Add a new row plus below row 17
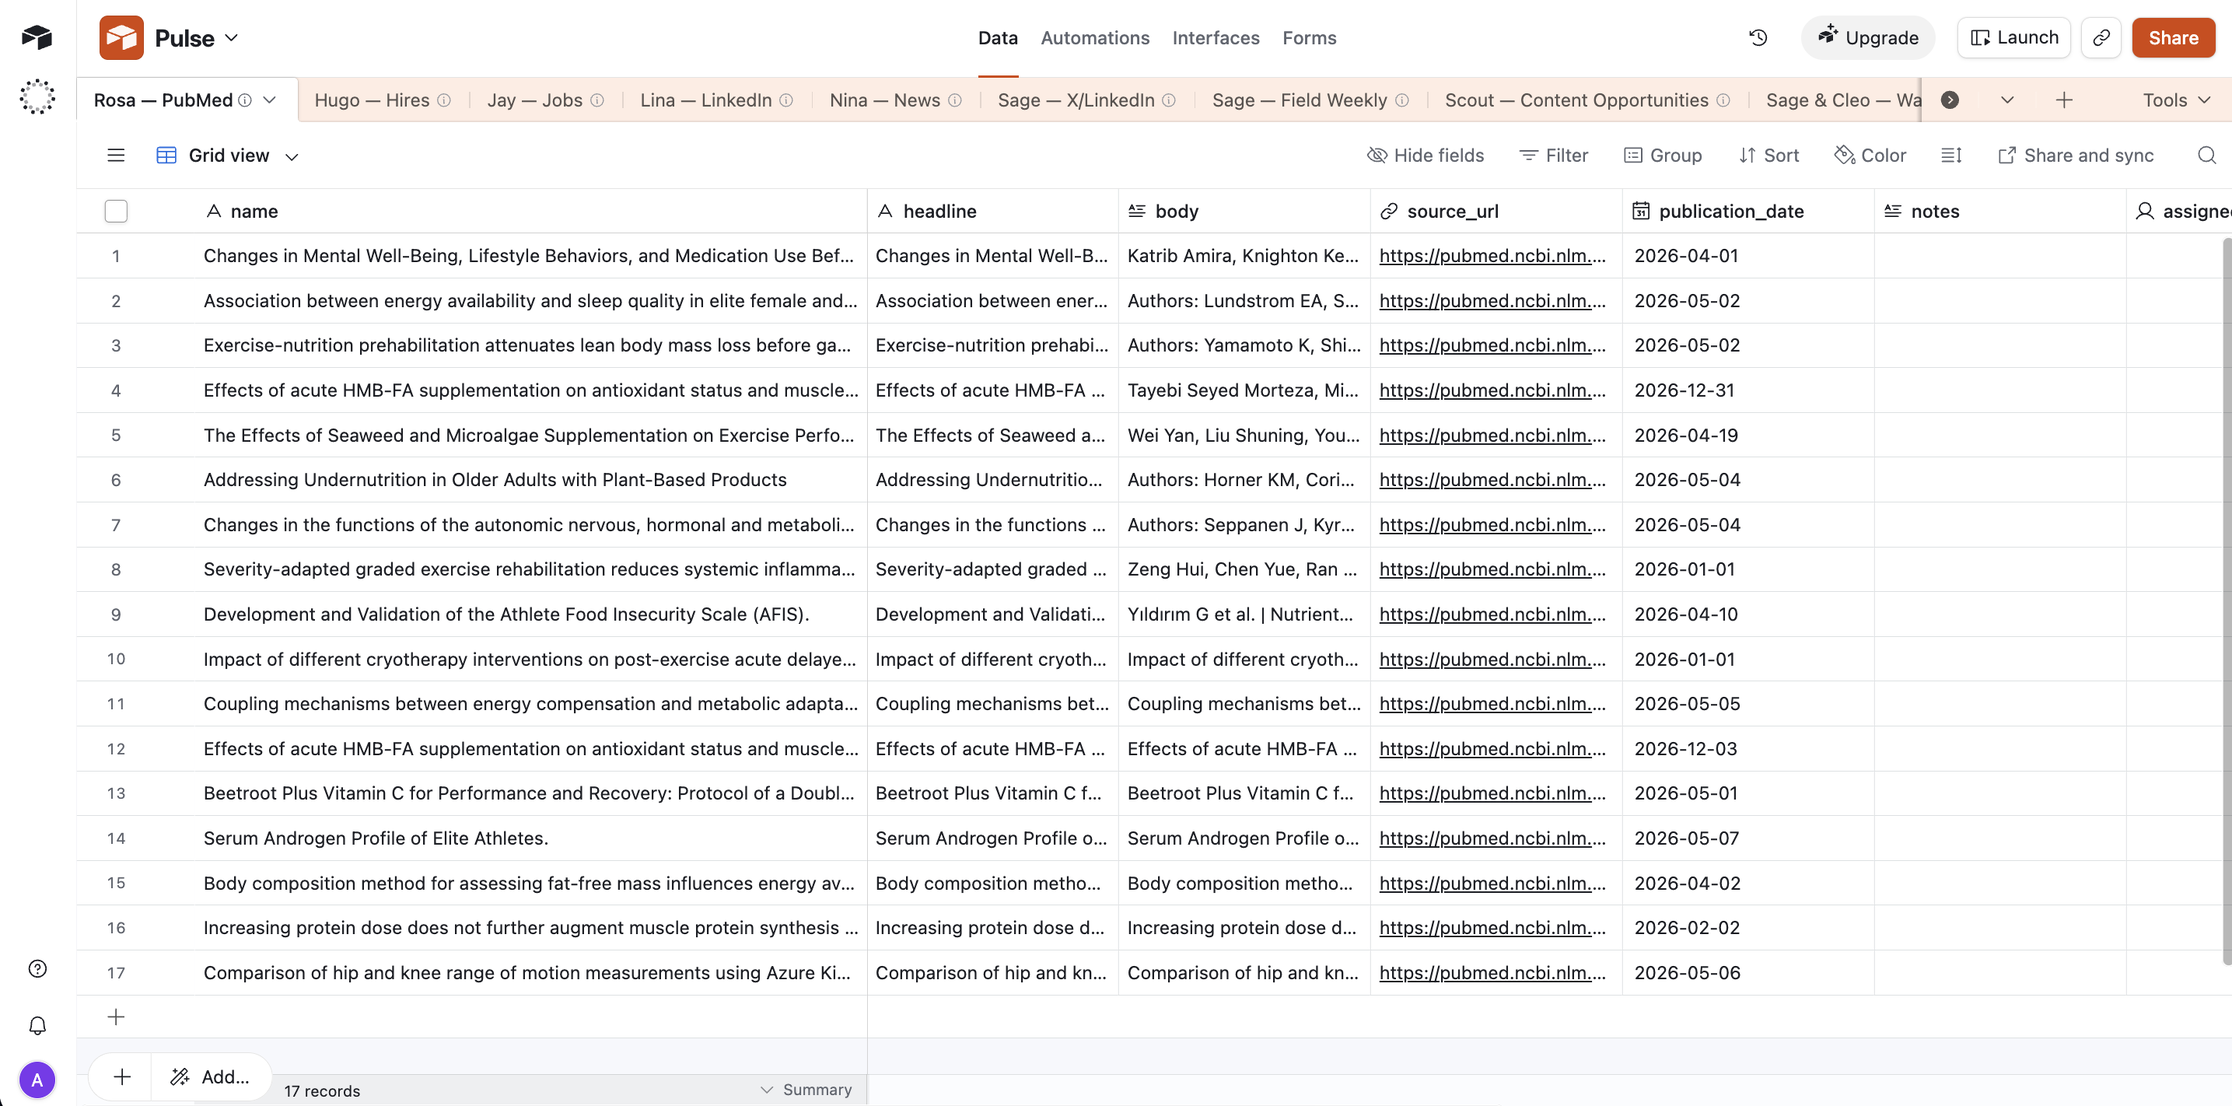The image size is (2232, 1106). click(x=116, y=1017)
